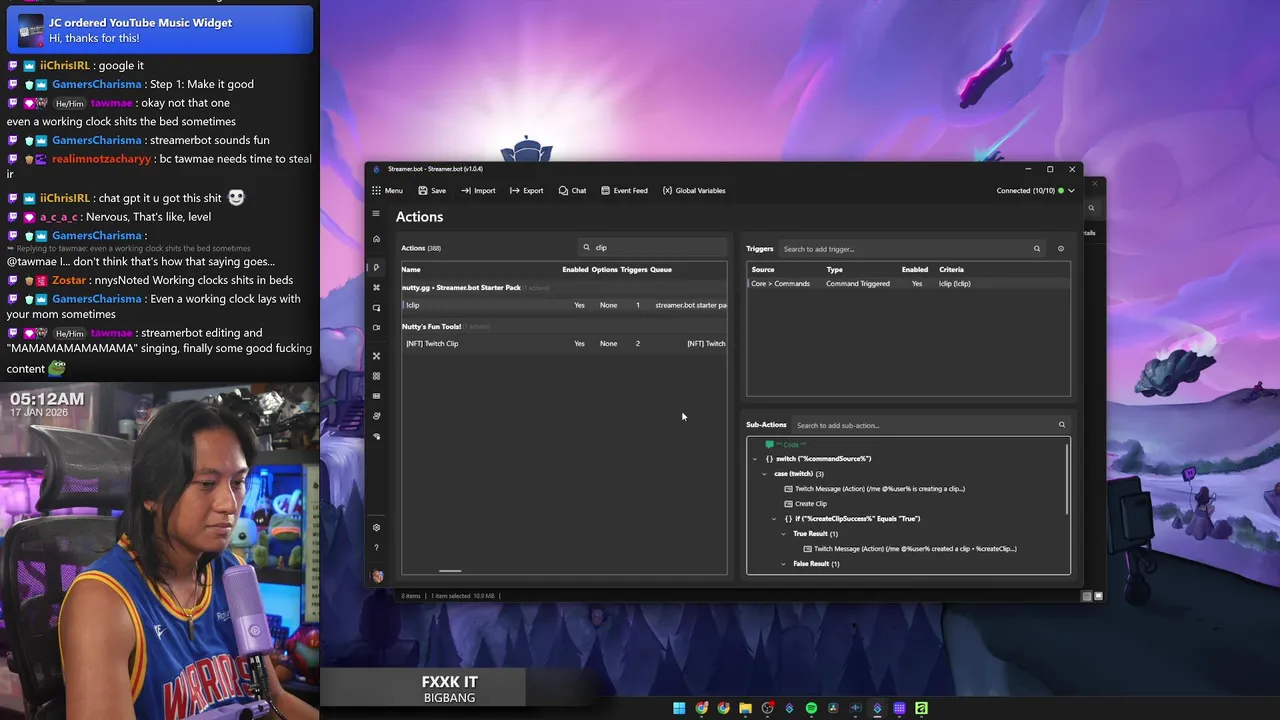Switch to large icons view at window bottom-right

tap(1098, 596)
